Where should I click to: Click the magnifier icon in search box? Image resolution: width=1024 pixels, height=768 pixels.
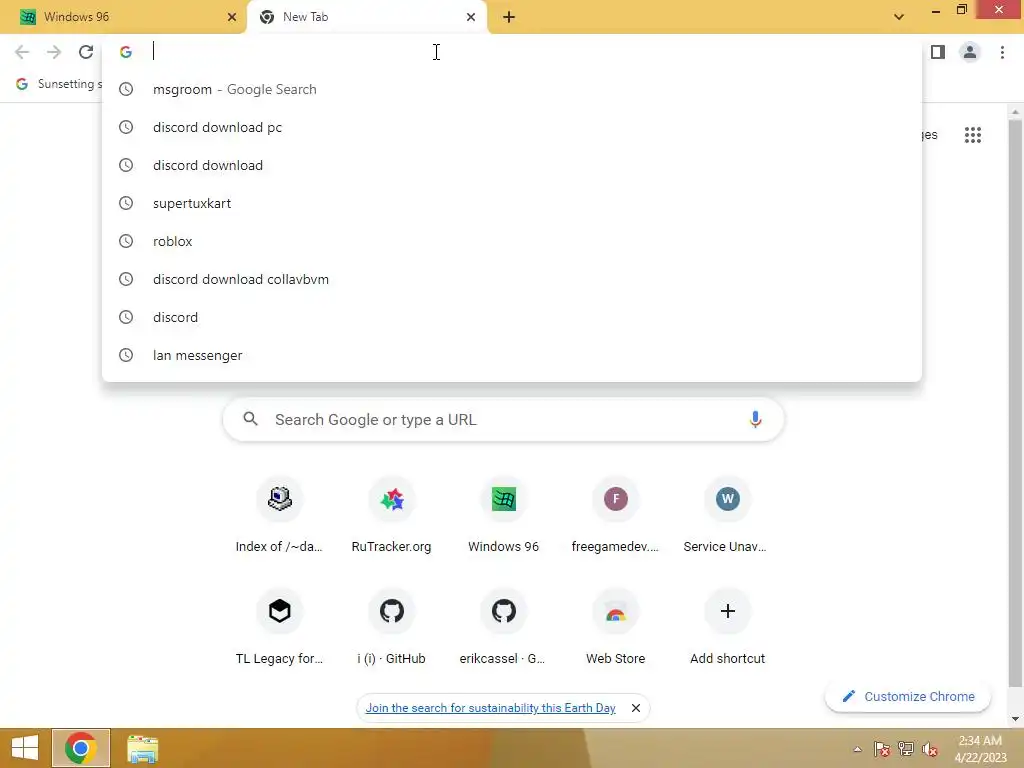tap(251, 419)
